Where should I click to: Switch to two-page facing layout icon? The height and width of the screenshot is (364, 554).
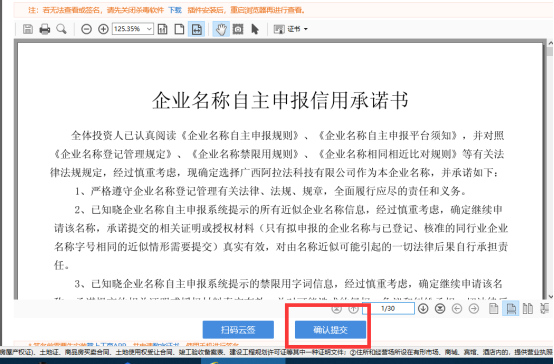528,309
